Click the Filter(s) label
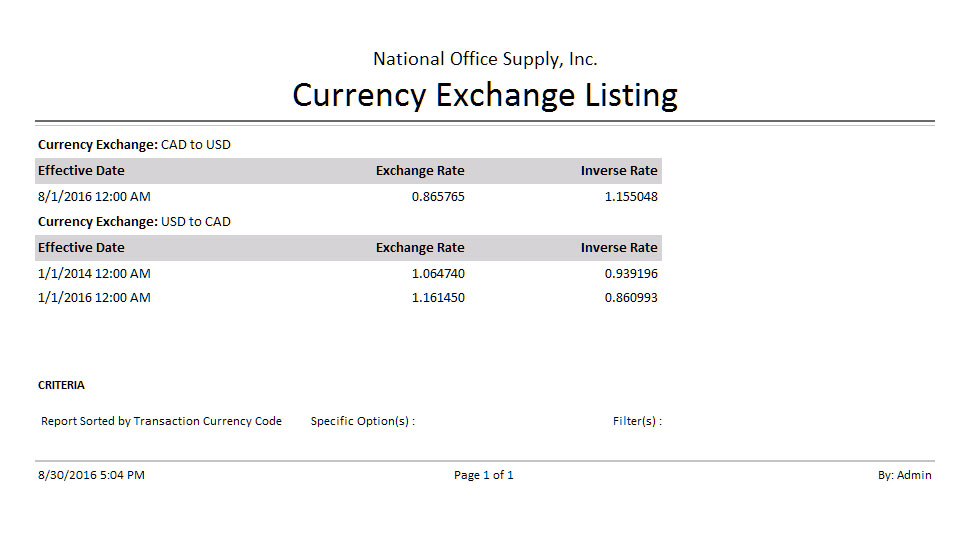This screenshot has width=975, height=546. coord(637,422)
